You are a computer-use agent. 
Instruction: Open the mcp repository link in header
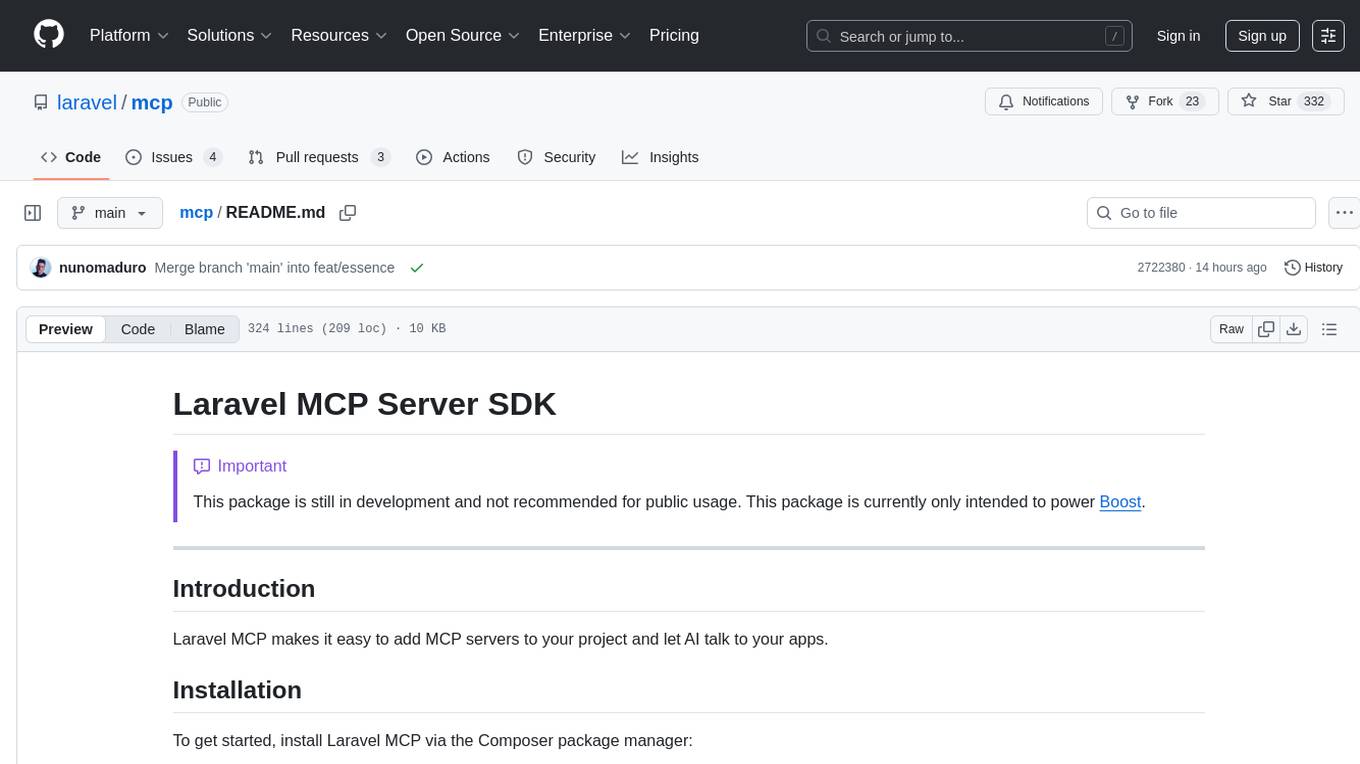[x=152, y=102]
